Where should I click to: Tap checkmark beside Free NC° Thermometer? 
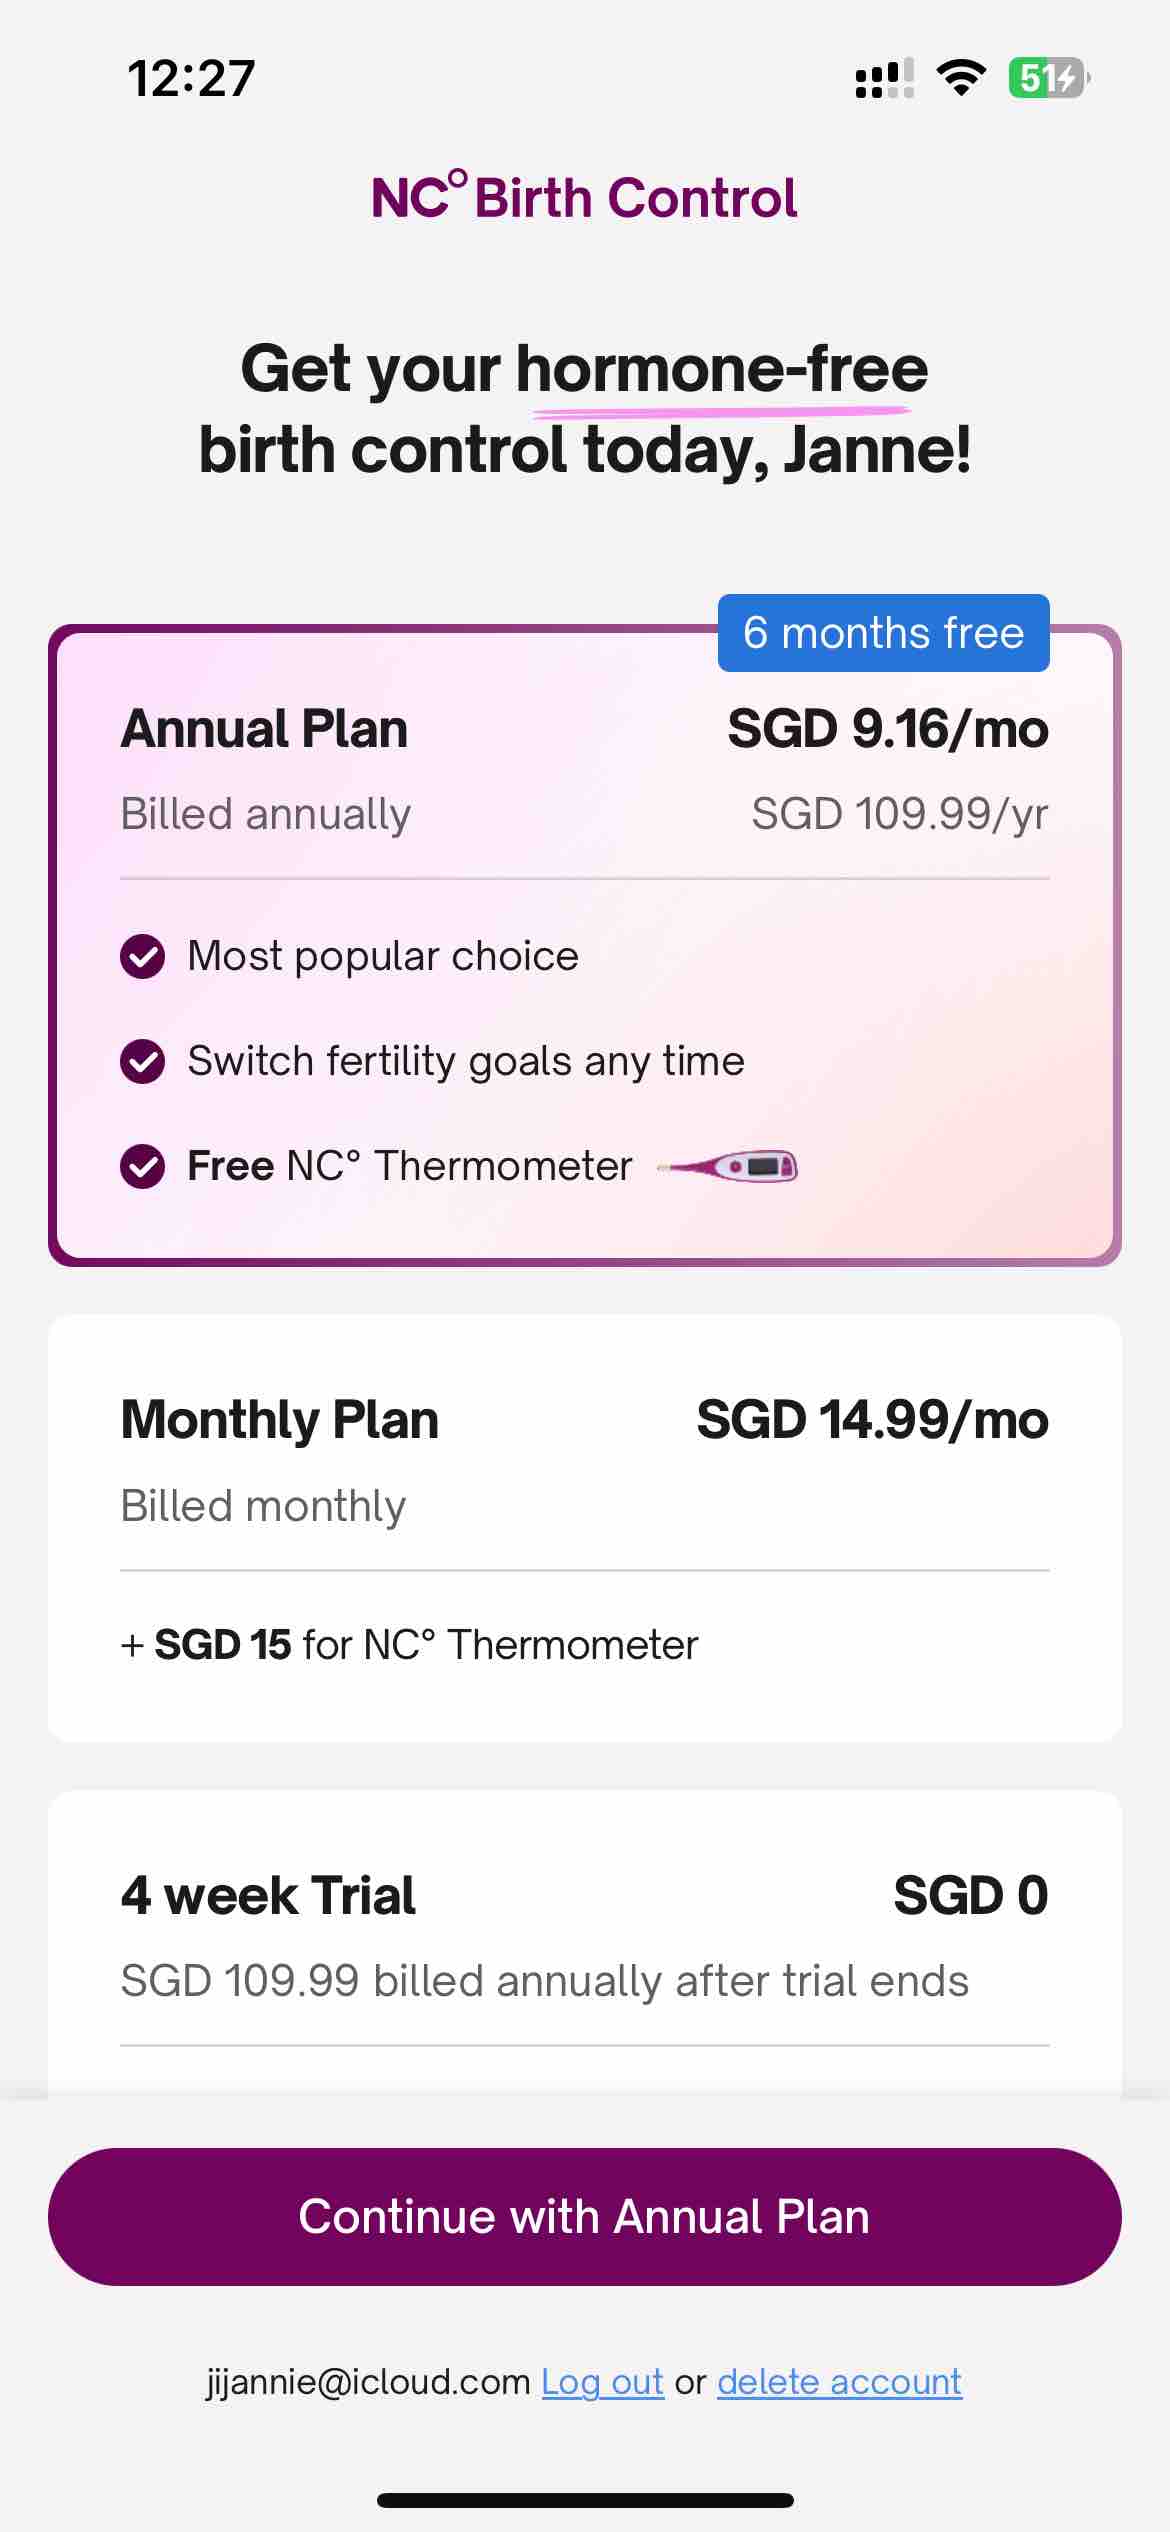143,1166
